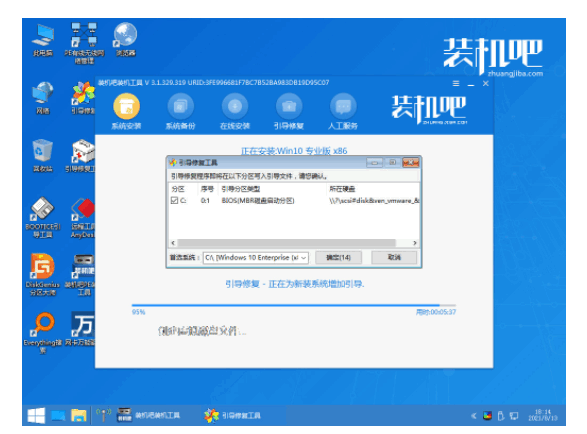Image resolution: width=587 pixels, height=434 pixels.
Task: Click the colorful display tray icon
Action: [x=487, y=416]
